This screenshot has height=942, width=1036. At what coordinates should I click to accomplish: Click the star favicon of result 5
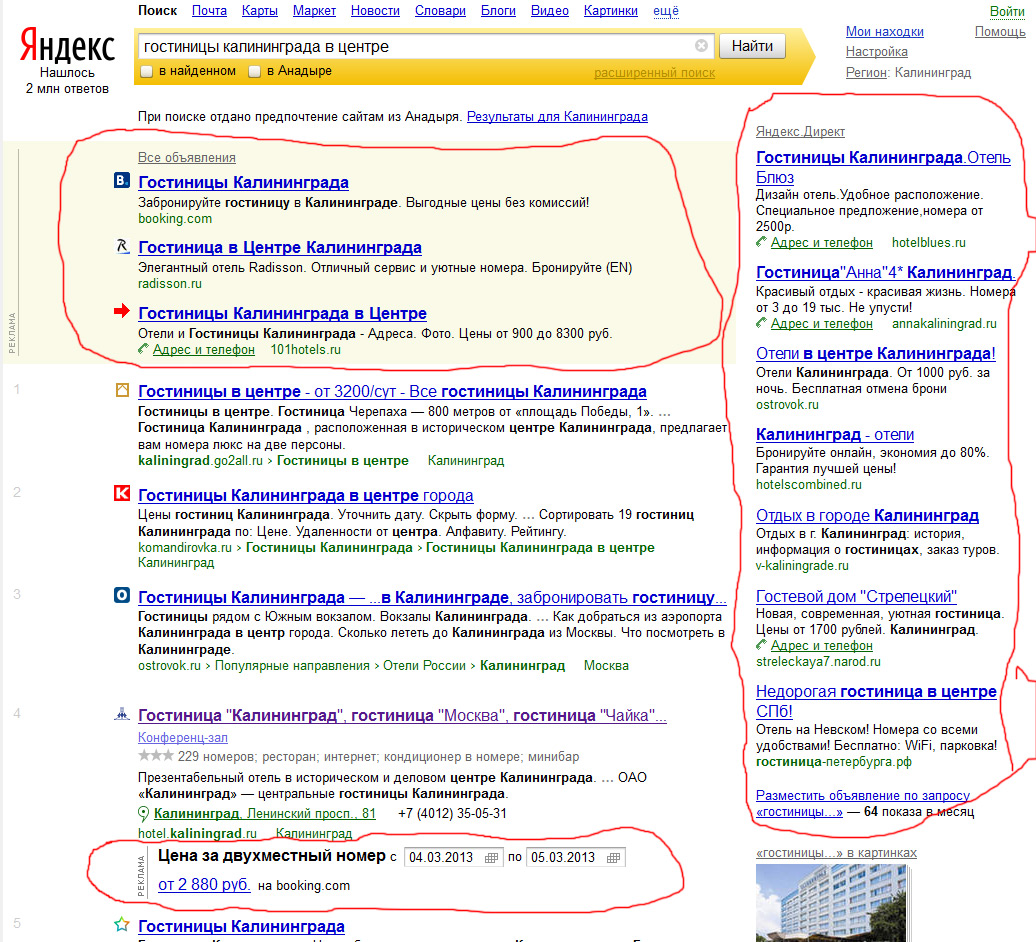coord(122,924)
